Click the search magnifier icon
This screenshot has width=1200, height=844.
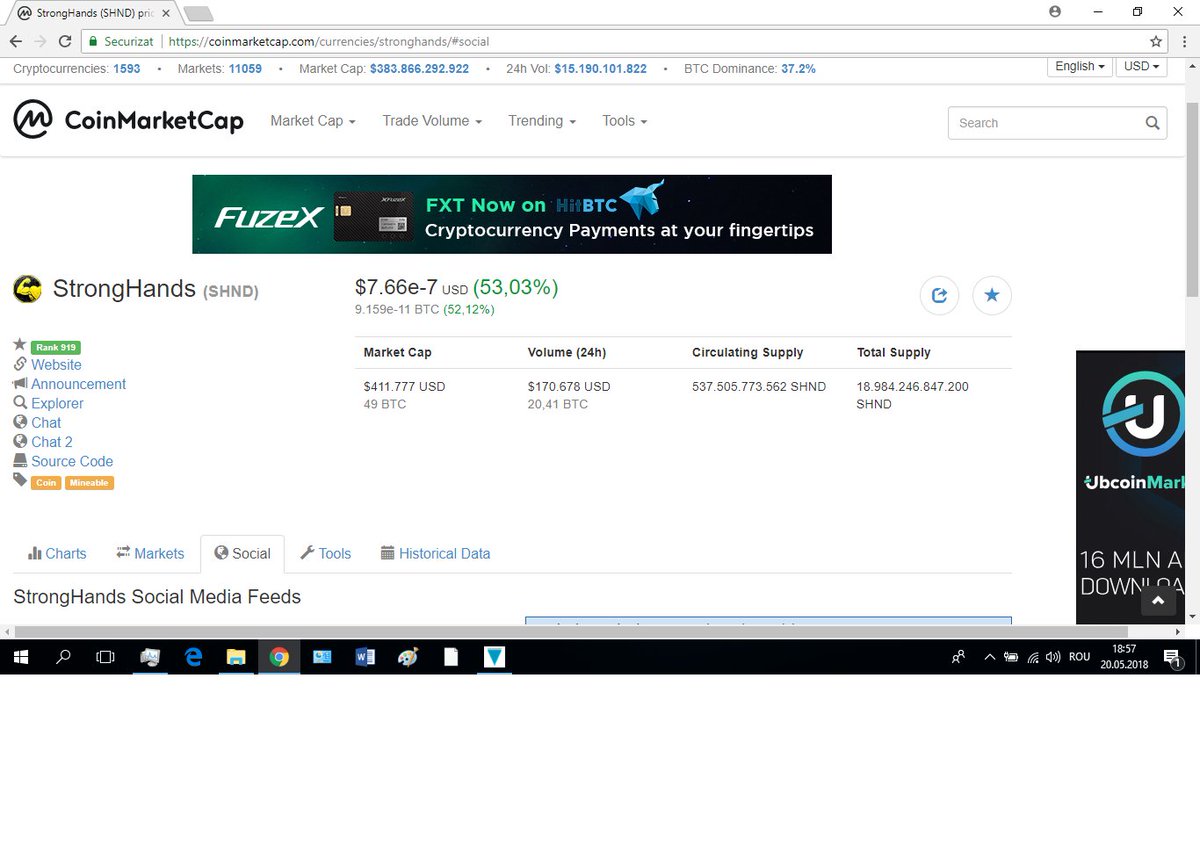click(1152, 123)
